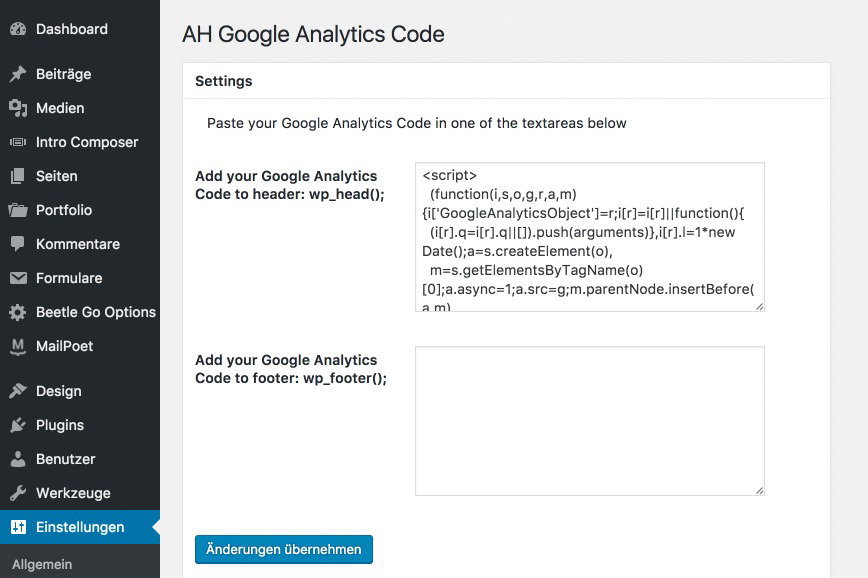Click the Beetle Go Options gear icon

[18, 312]
